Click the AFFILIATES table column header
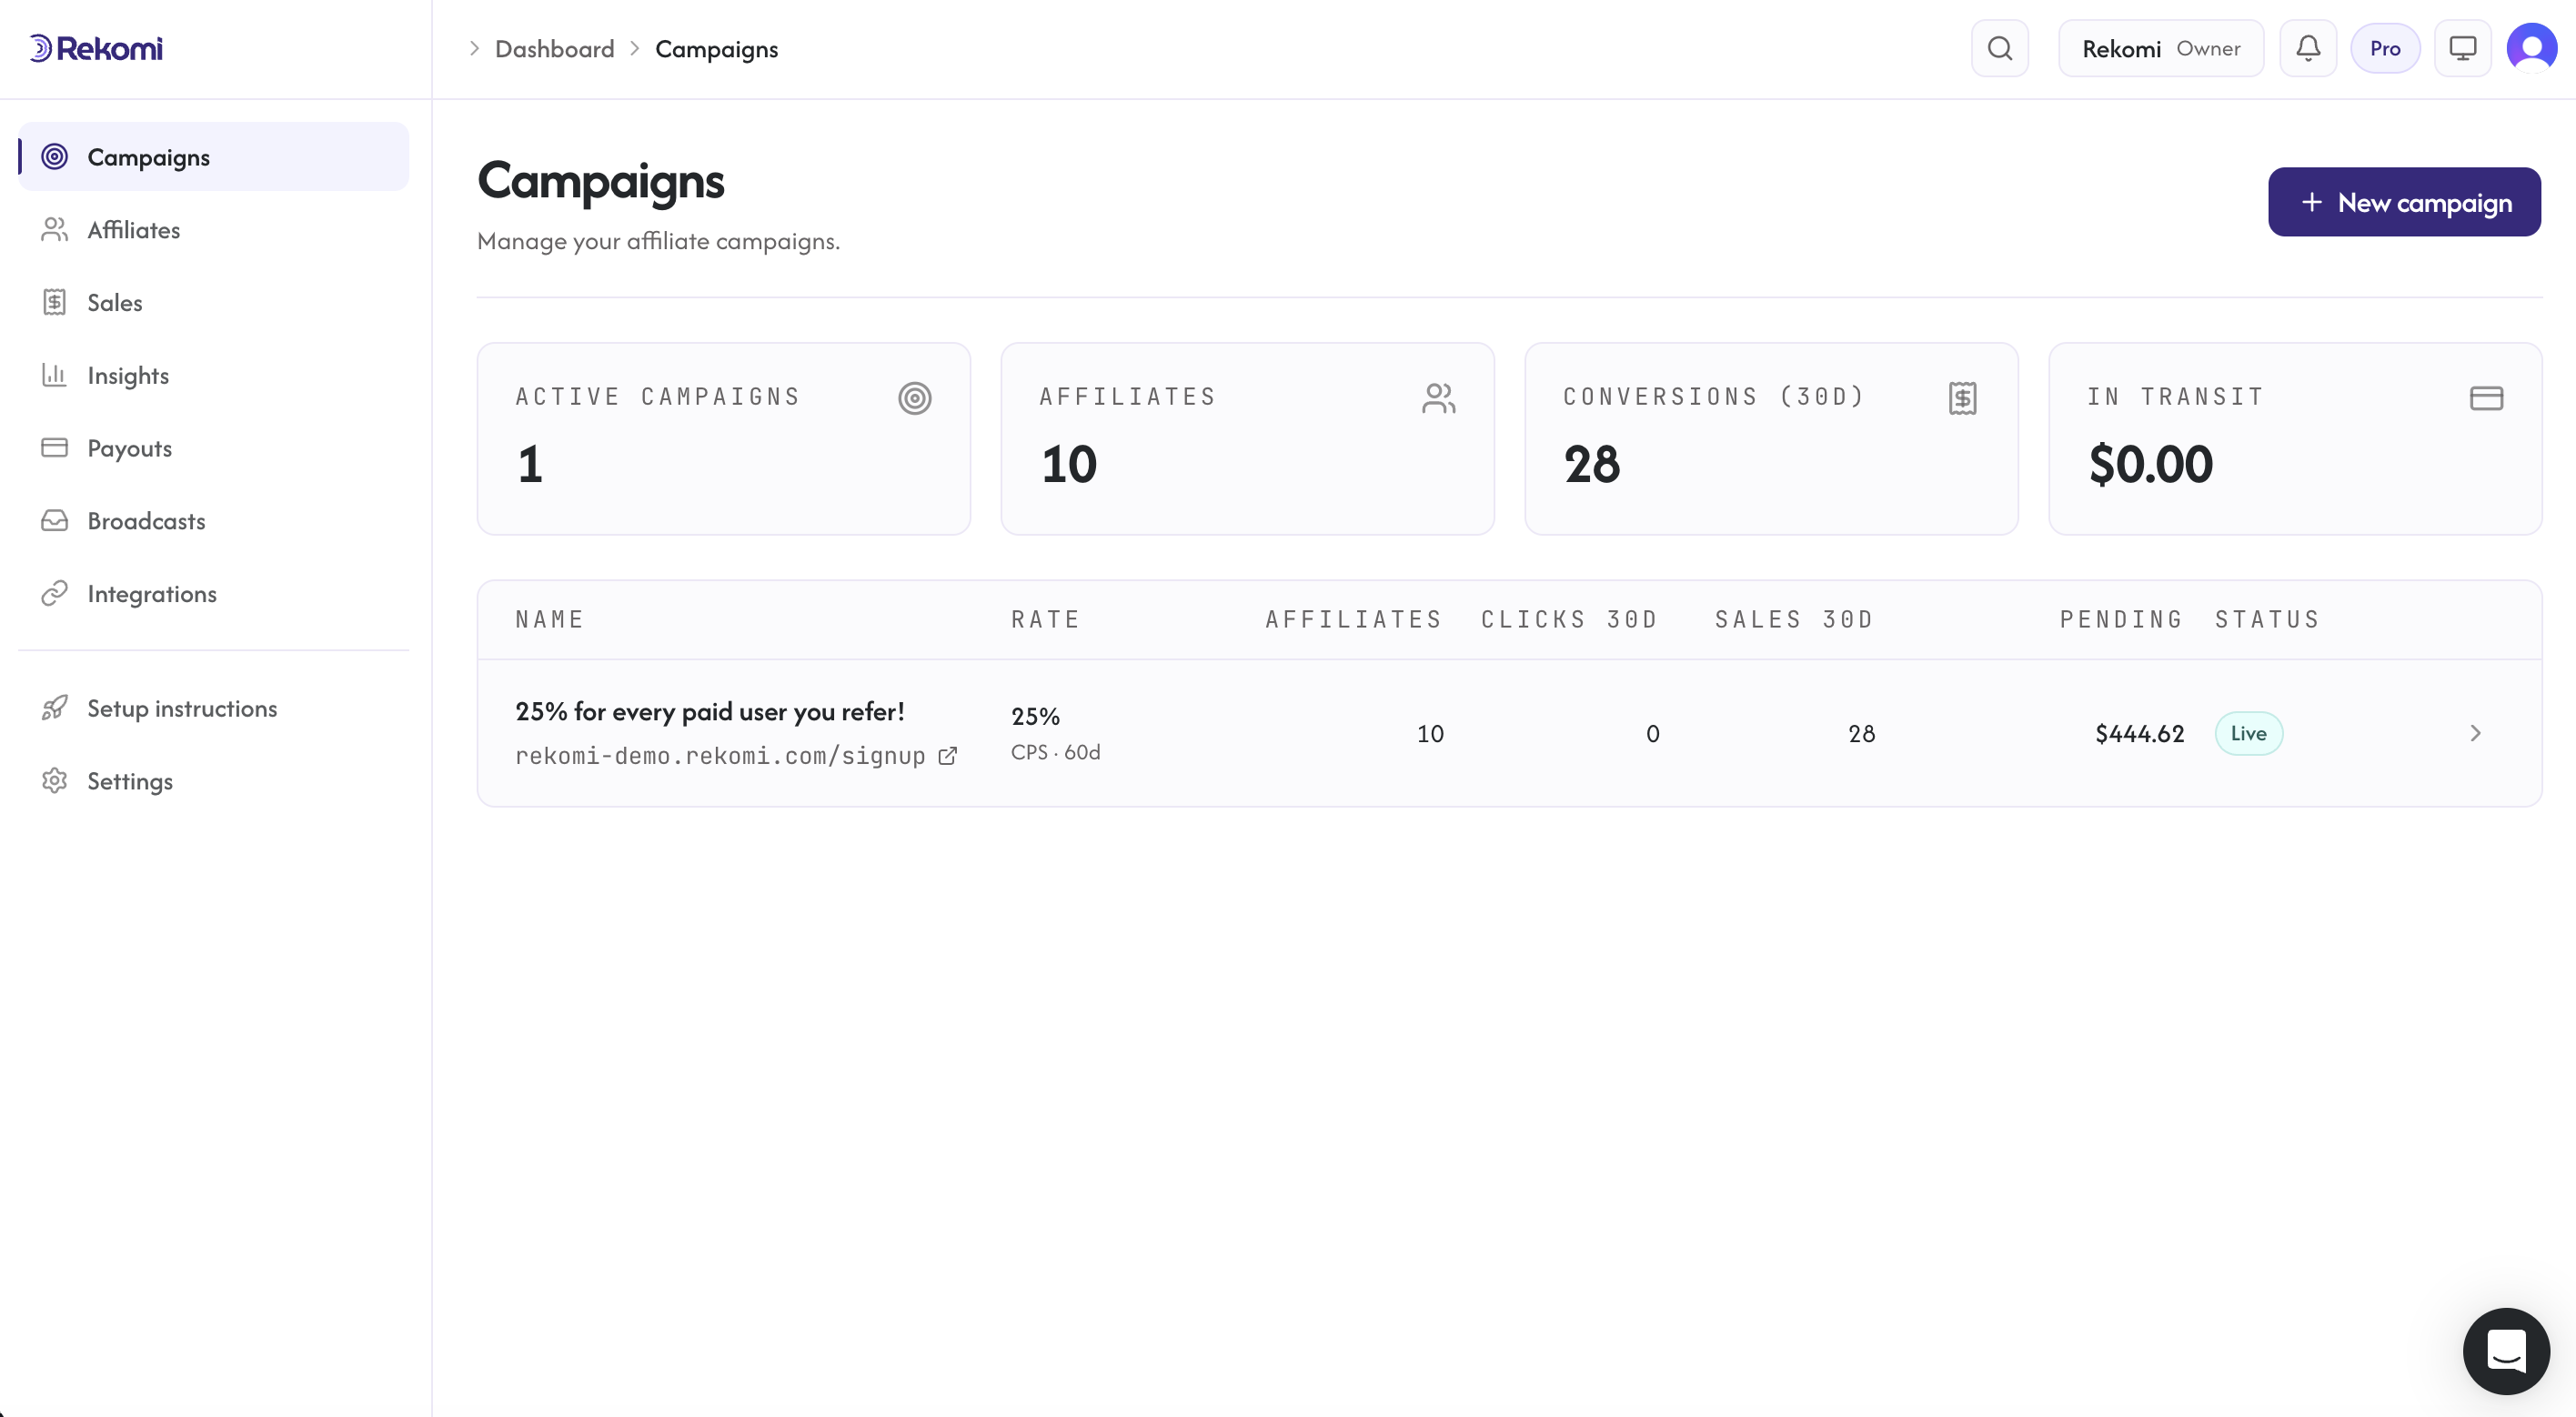The width and height of the screenshot is (2576, 1417). (x=1353, y=620)
